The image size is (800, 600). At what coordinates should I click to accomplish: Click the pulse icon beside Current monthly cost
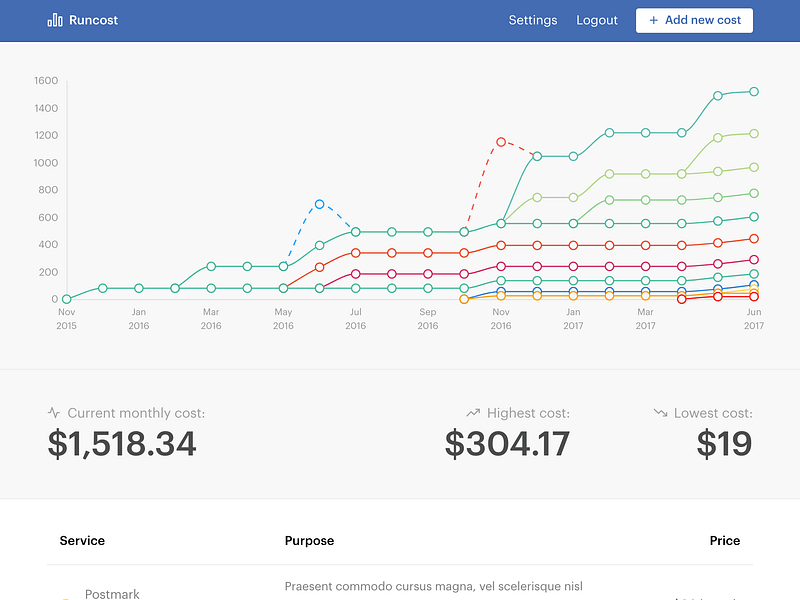[54, 412]
